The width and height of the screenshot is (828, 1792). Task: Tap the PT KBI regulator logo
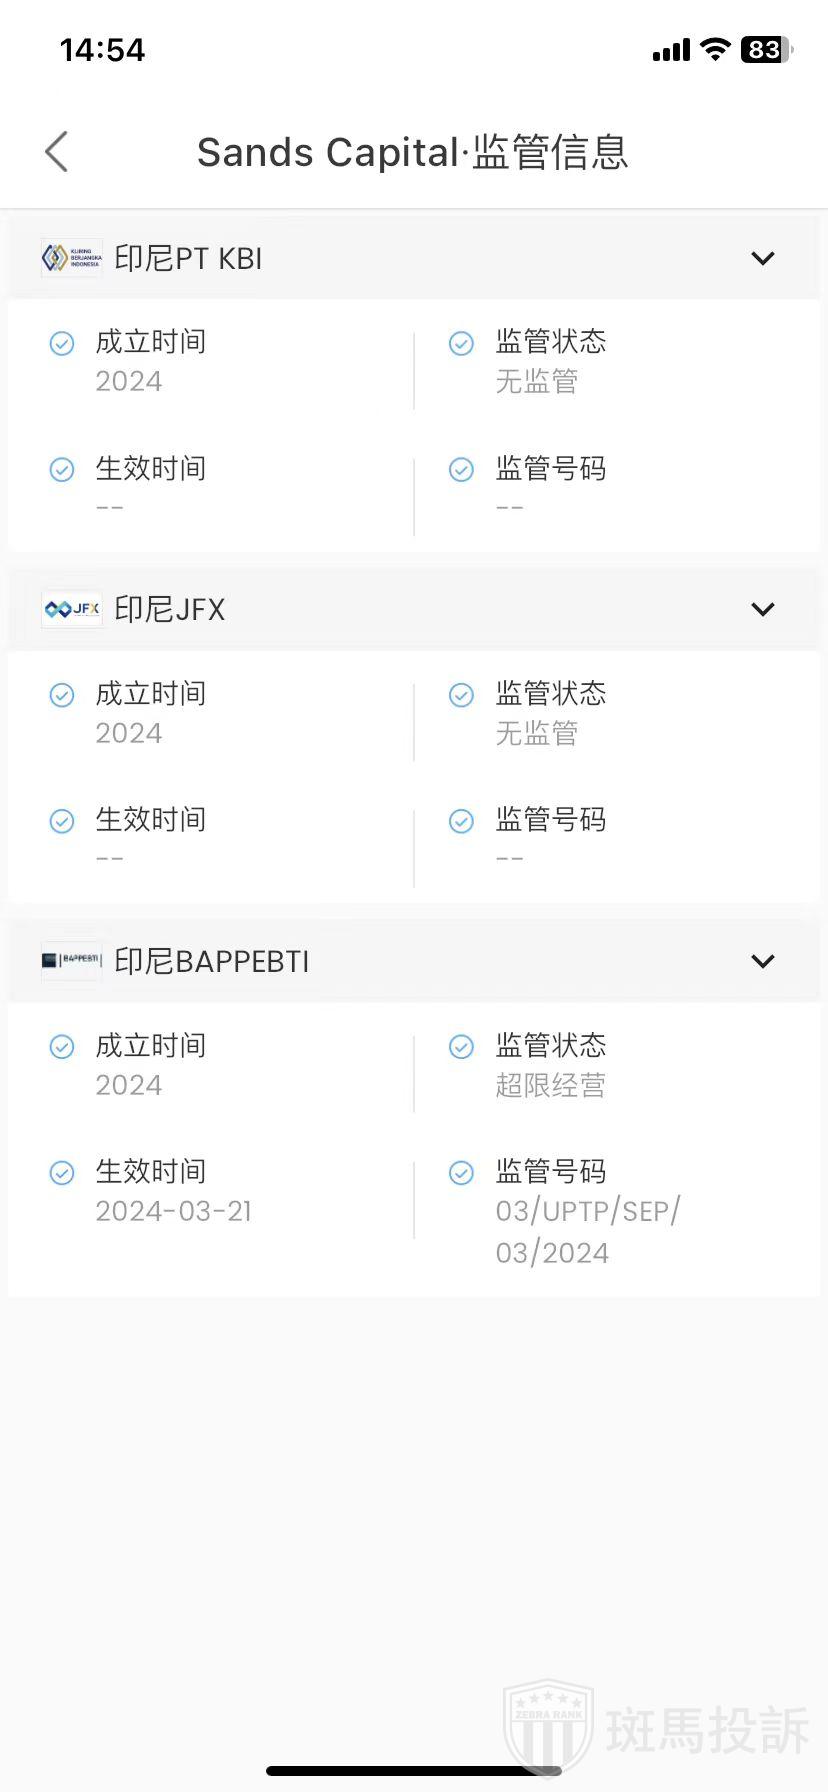71,258
